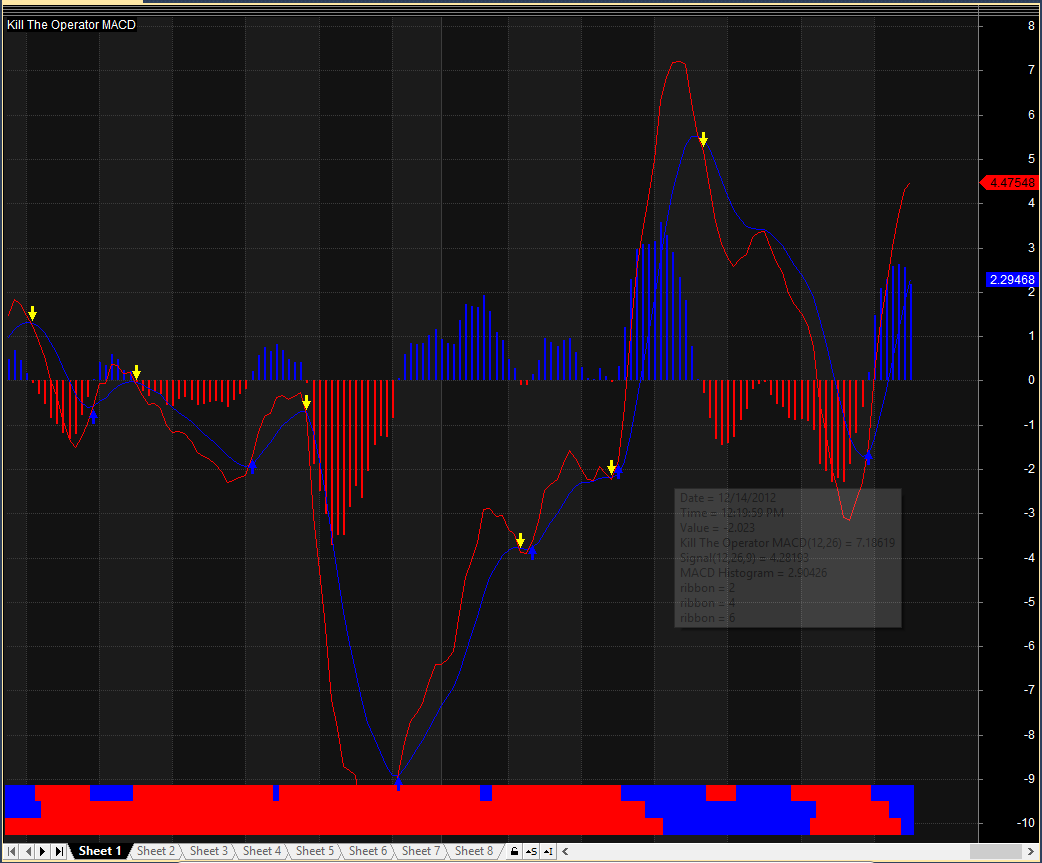Click the horizontal scrollbar right arrow

pyautogui.click(x=1033, y=851)
